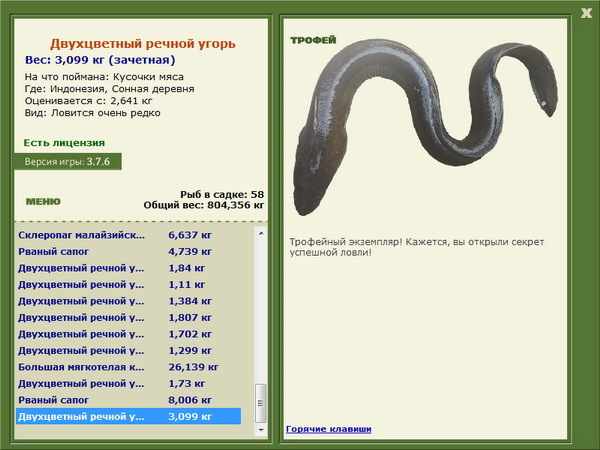Select Большая мягкотелая к... 26,139 кг row
Screen dimensions: 600x450
point(129,367)
